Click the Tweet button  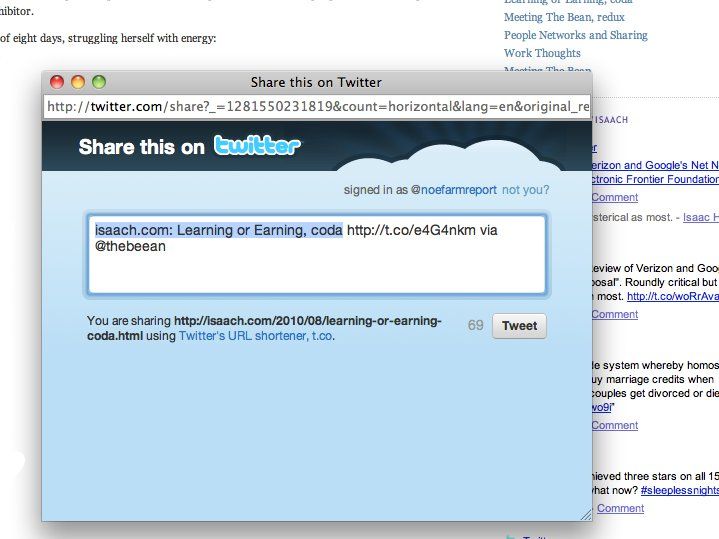coord(519,326)
